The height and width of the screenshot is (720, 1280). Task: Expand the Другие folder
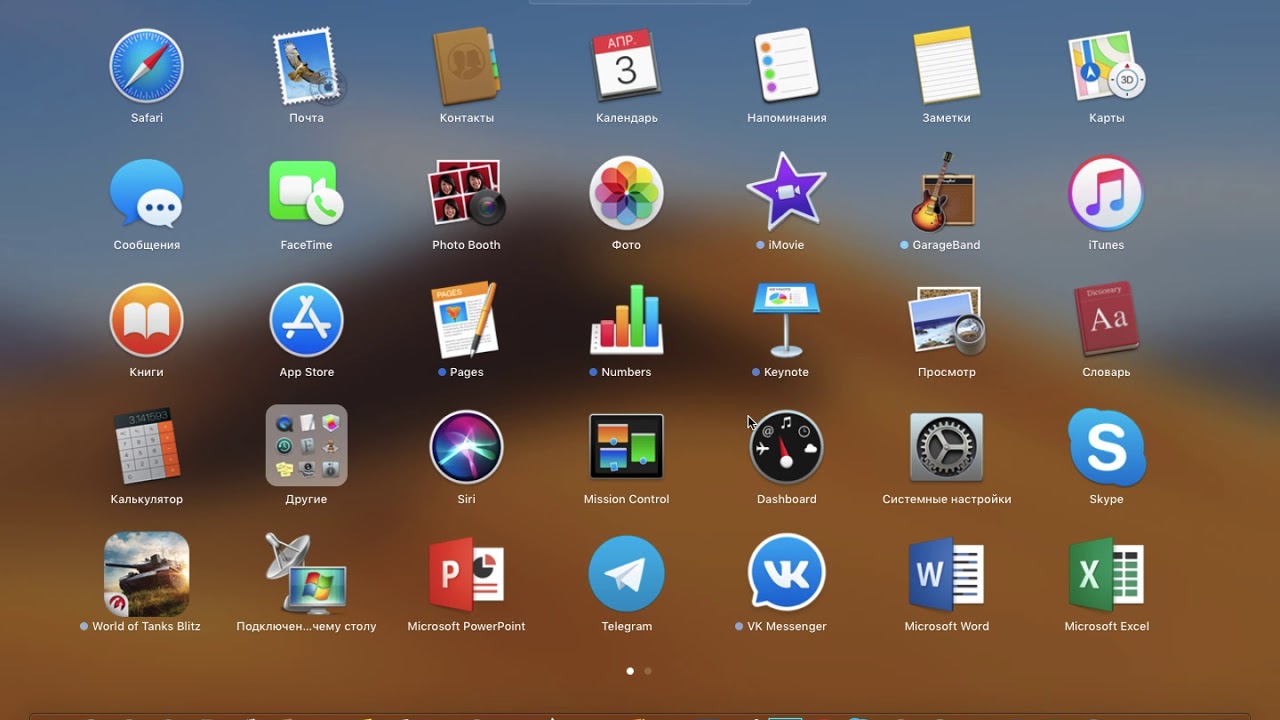pyautogui.click(x=307, y=446)
